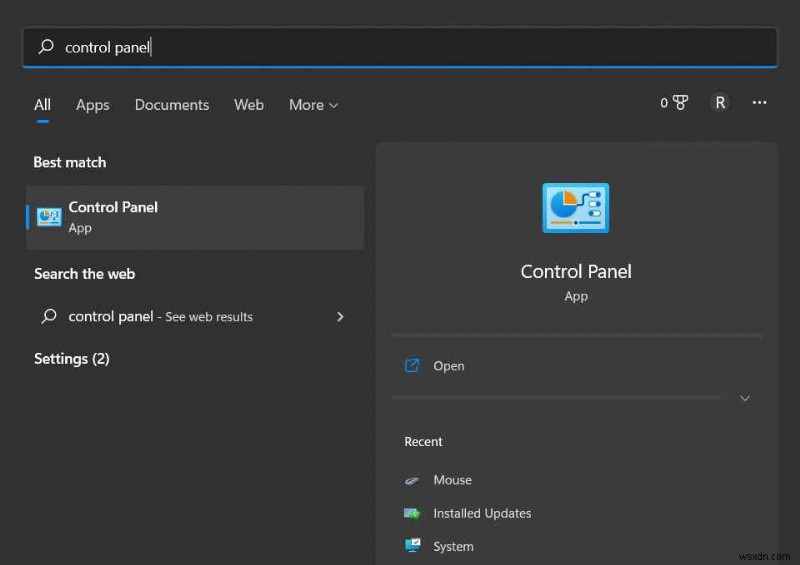Image resolution: width=800 pixels, height=565 pixels.
Task: Click the small Control Panel app icon
Action: coord(49,217)
